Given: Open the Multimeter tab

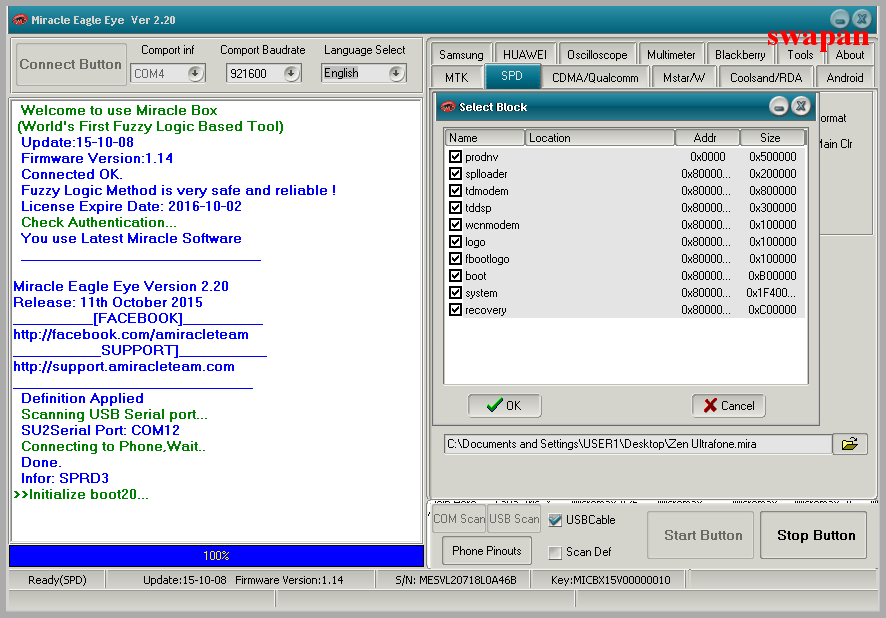Looking at the screenshot, I should point(671,55).
